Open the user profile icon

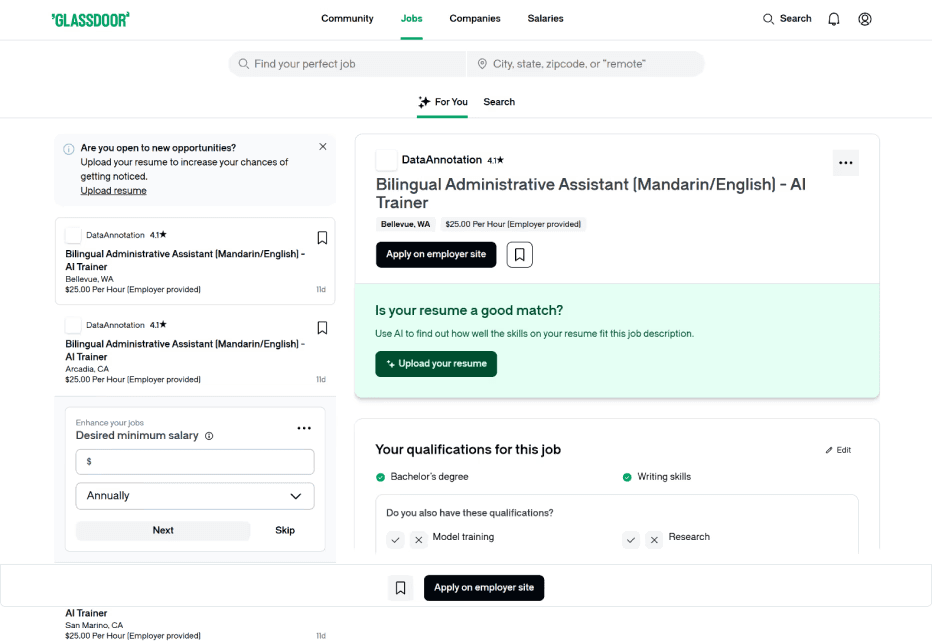tap(865, 19)
